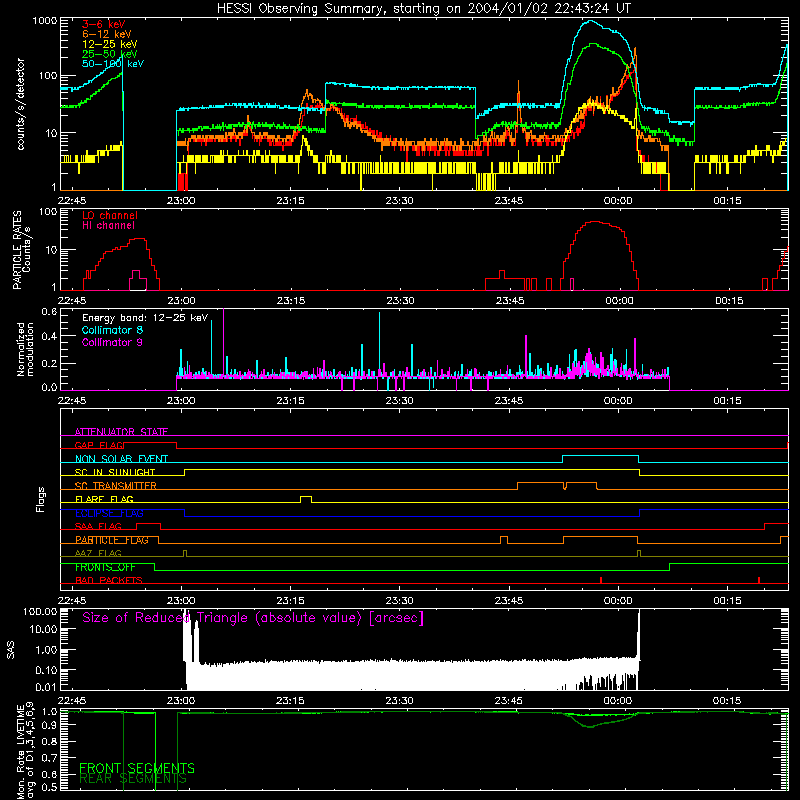Click the 100.00 tick on SAS axis
The height and width of the screenshot is (800, 800).
pos(40,611)
